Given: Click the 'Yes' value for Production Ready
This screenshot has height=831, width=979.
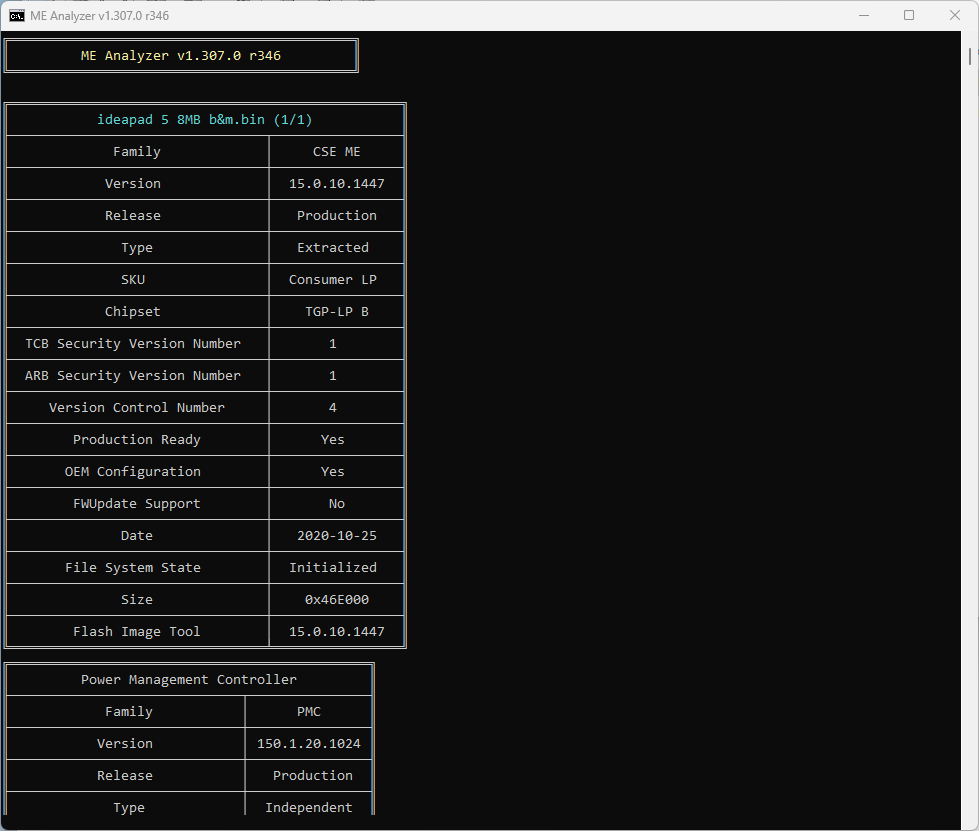Looking at the screenshot, I should (333, 440).
